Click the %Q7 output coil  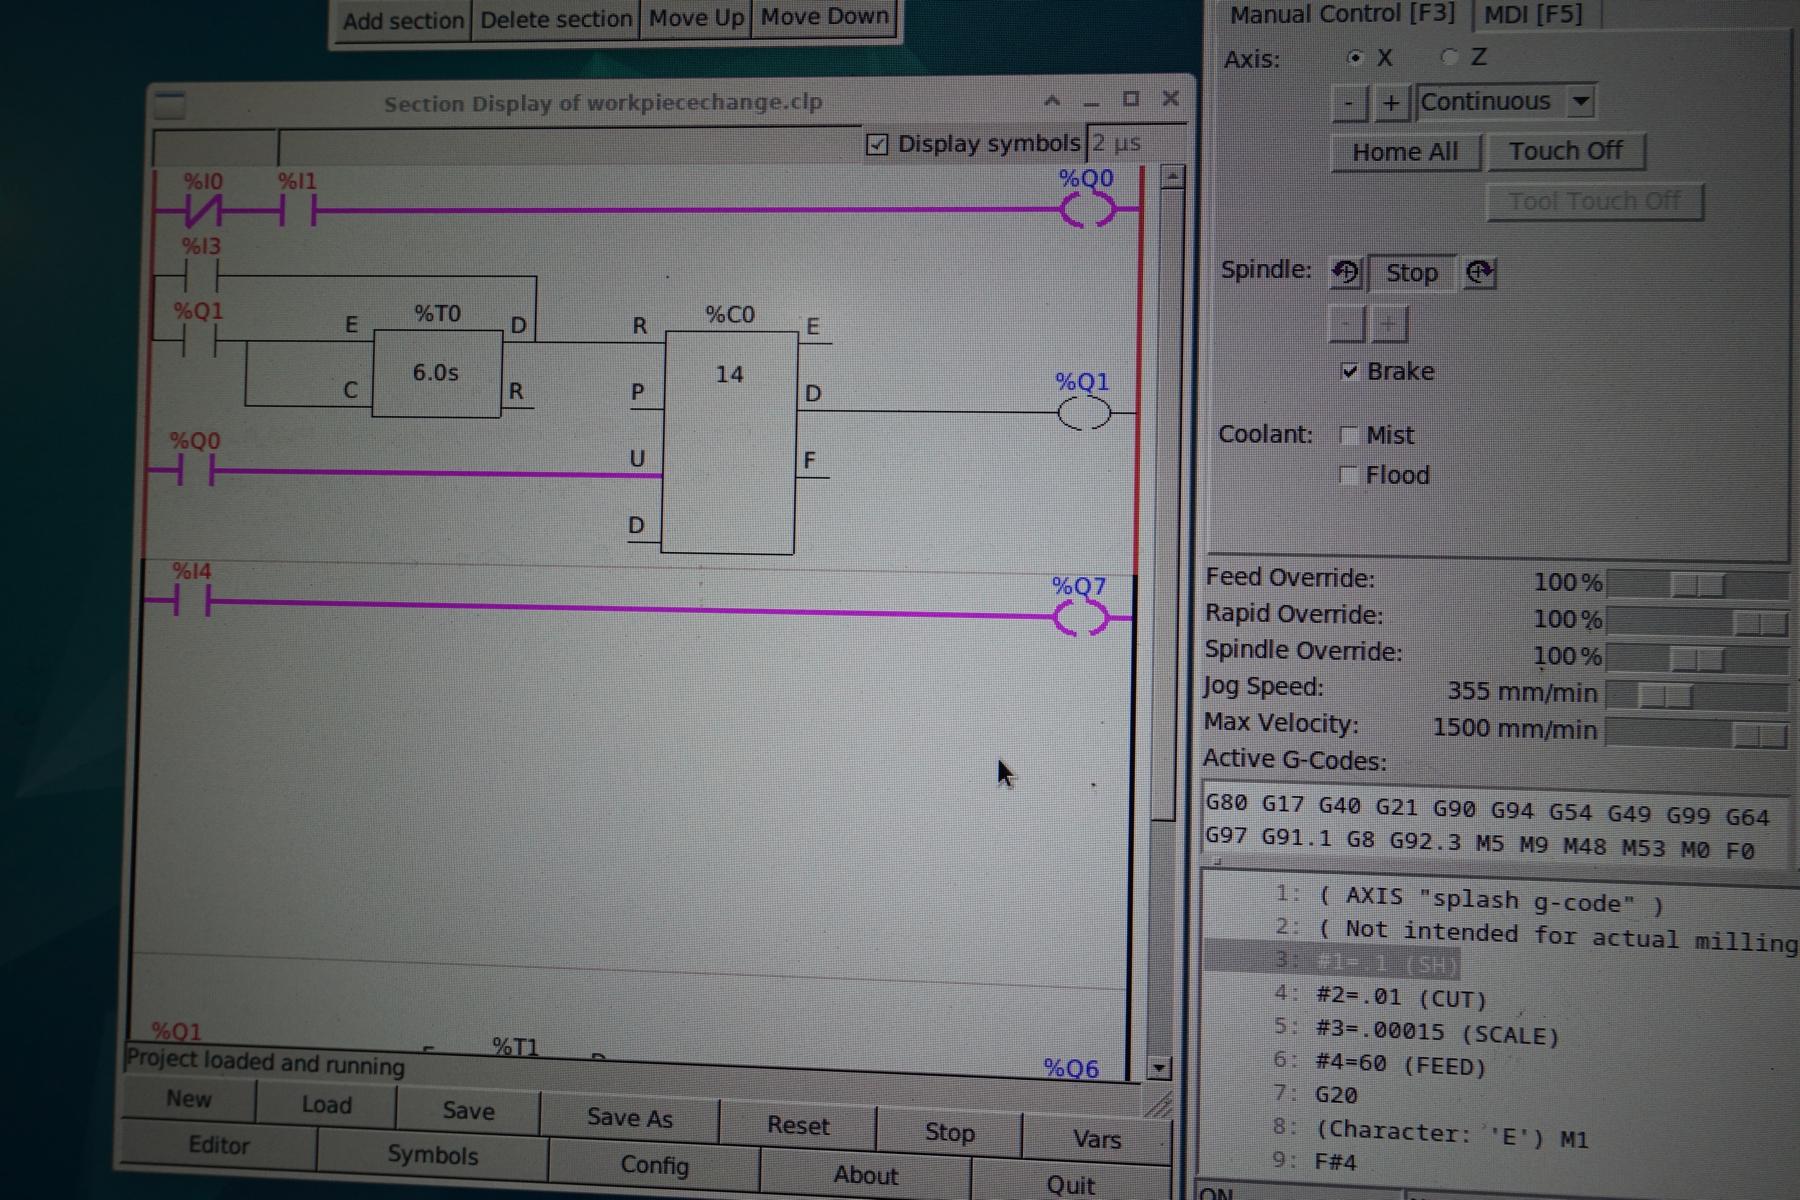tap(1080, 618)
